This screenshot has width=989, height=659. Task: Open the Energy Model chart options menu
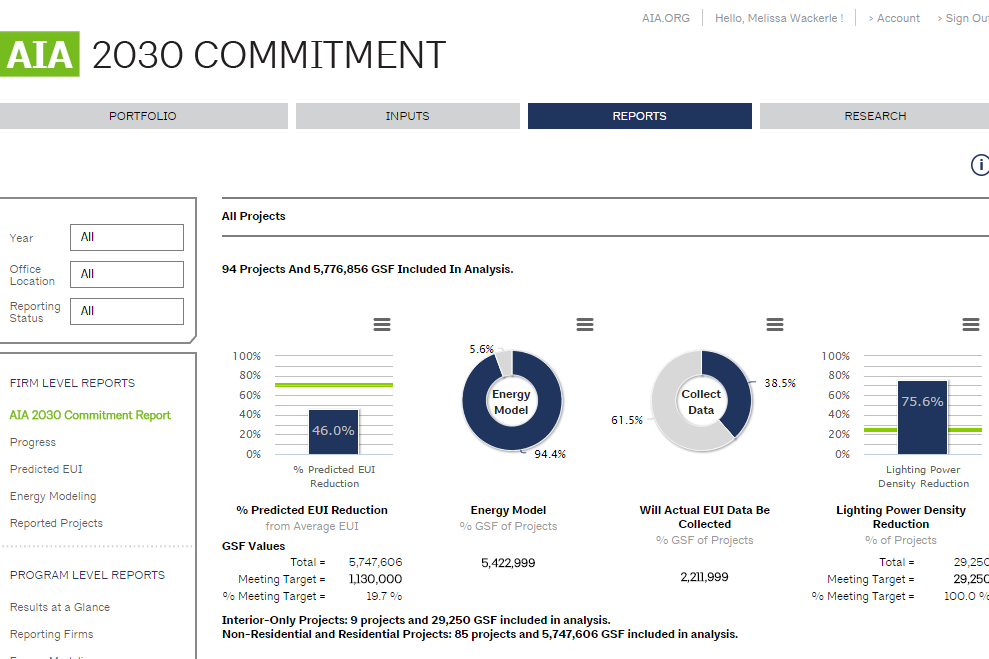click(x=585, y=324)
